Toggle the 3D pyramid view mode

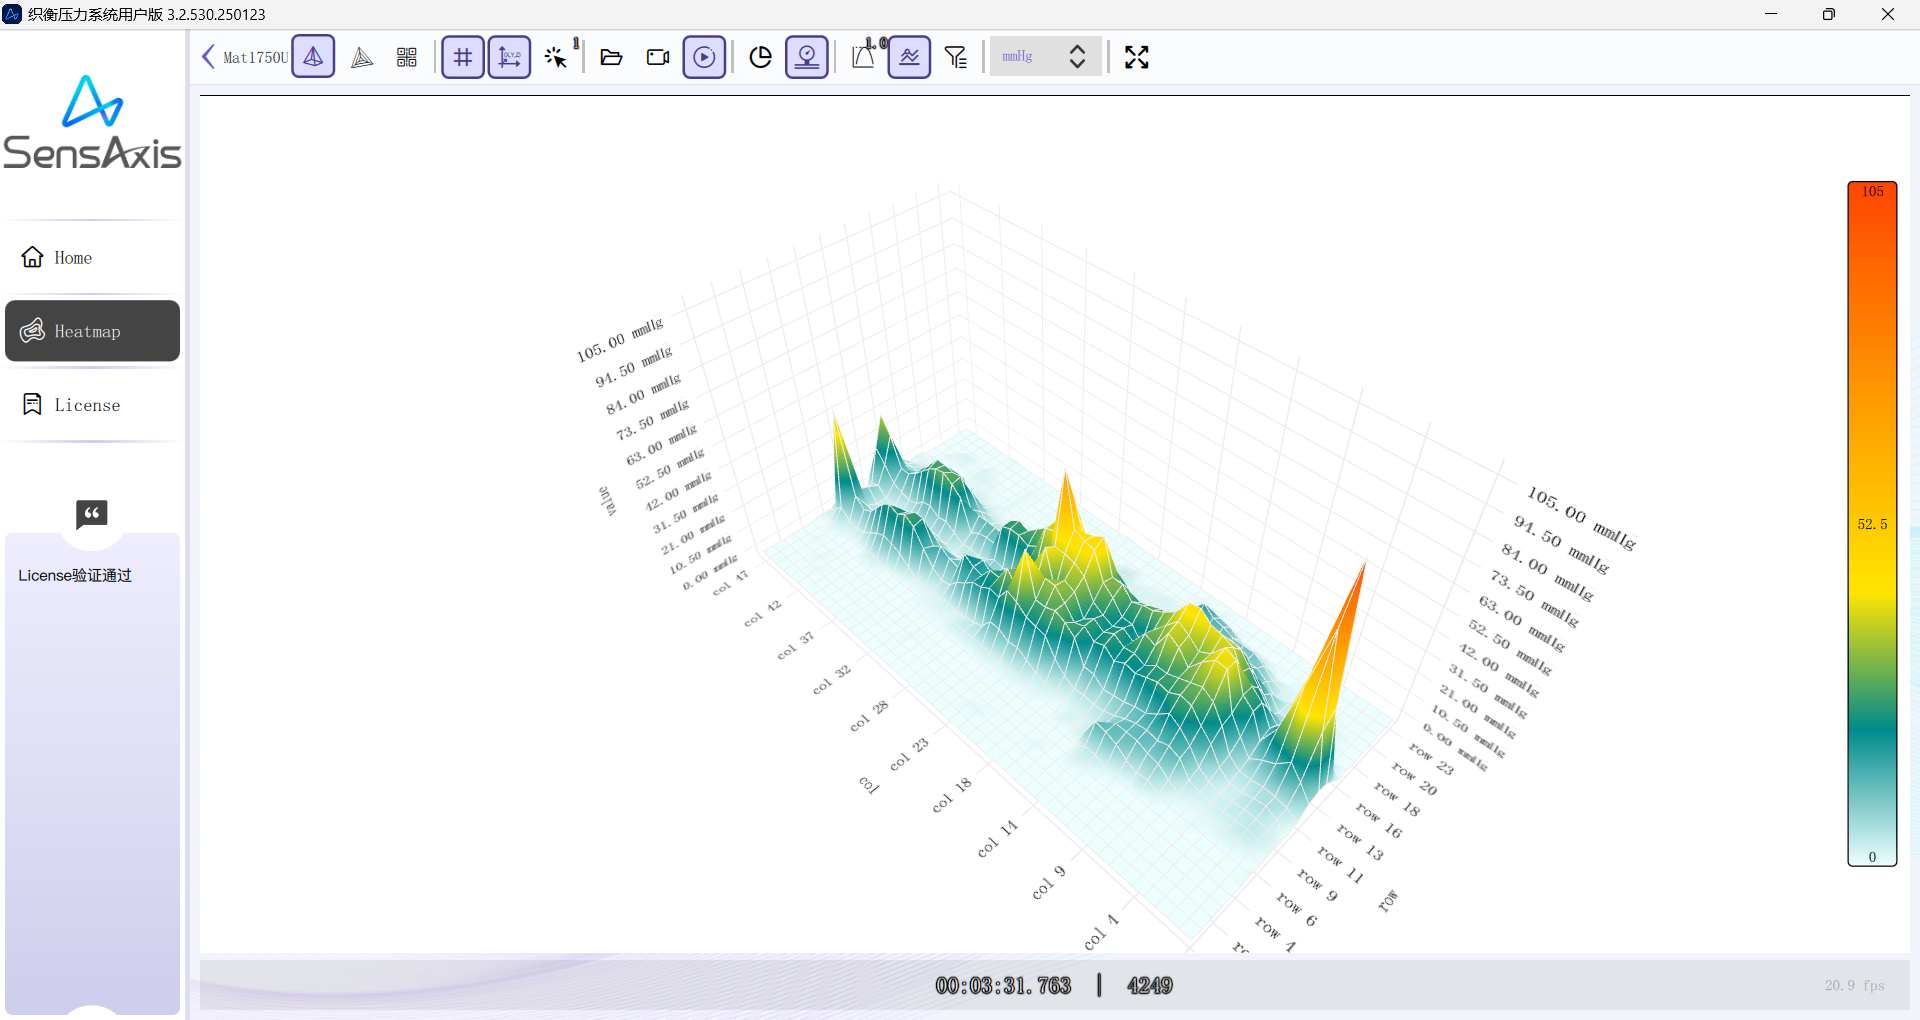313,57
